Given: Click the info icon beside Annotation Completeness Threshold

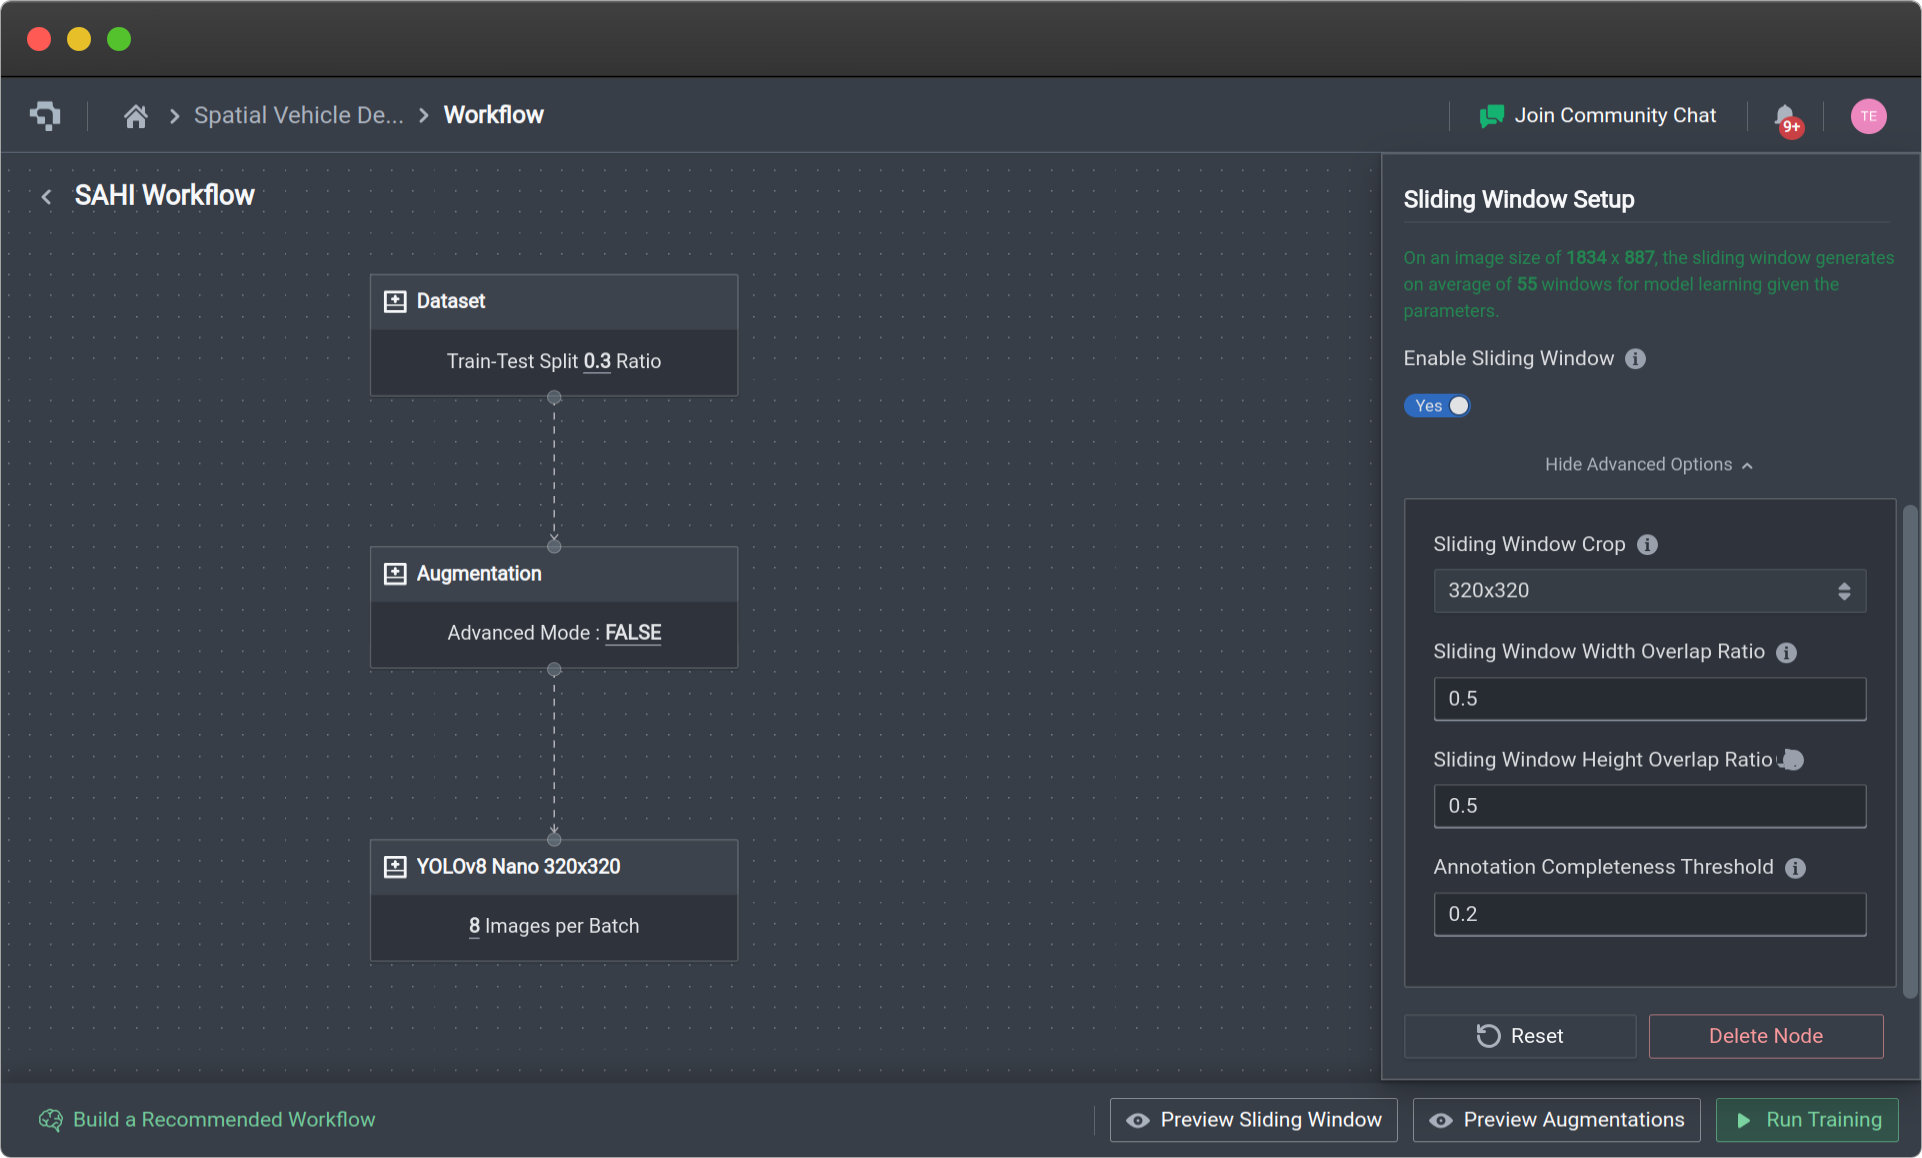Looking at the screenshot, I should pyautogui.click(x=1795, y=868).
